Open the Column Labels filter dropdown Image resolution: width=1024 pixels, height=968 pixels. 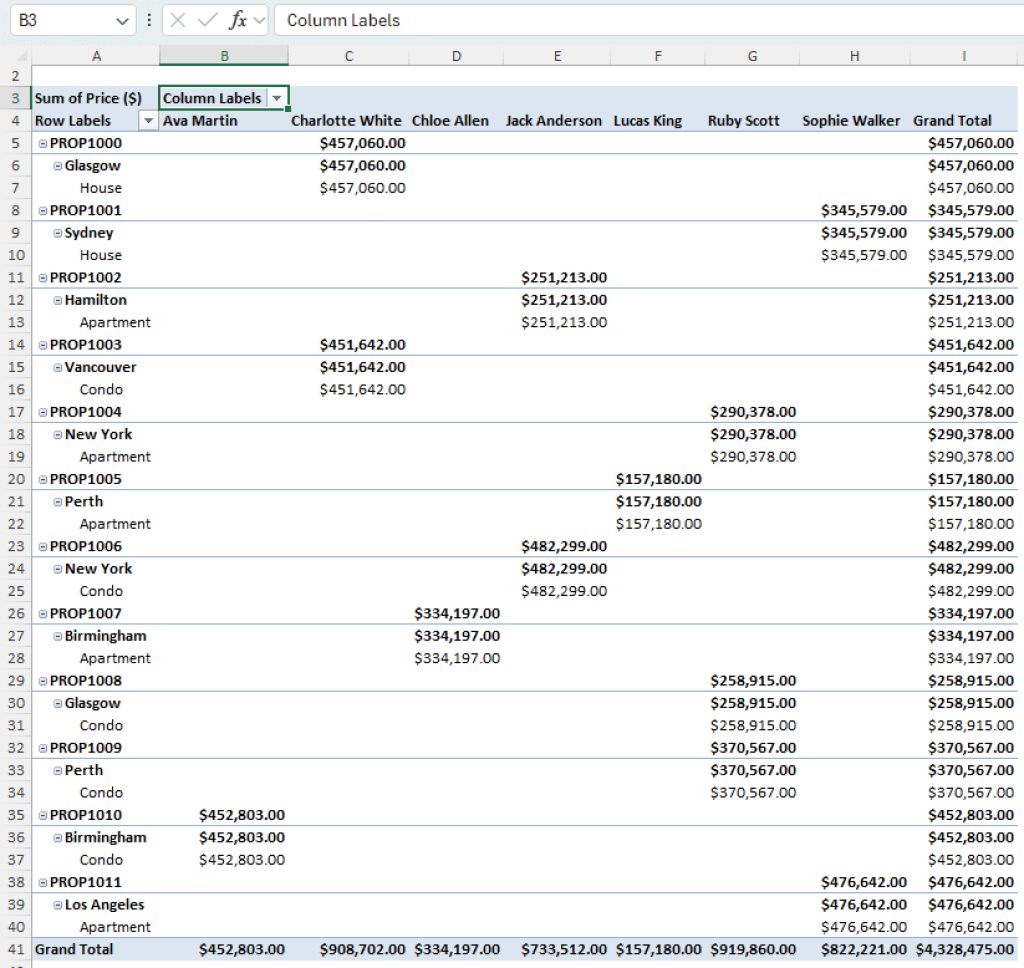[278, 98]
